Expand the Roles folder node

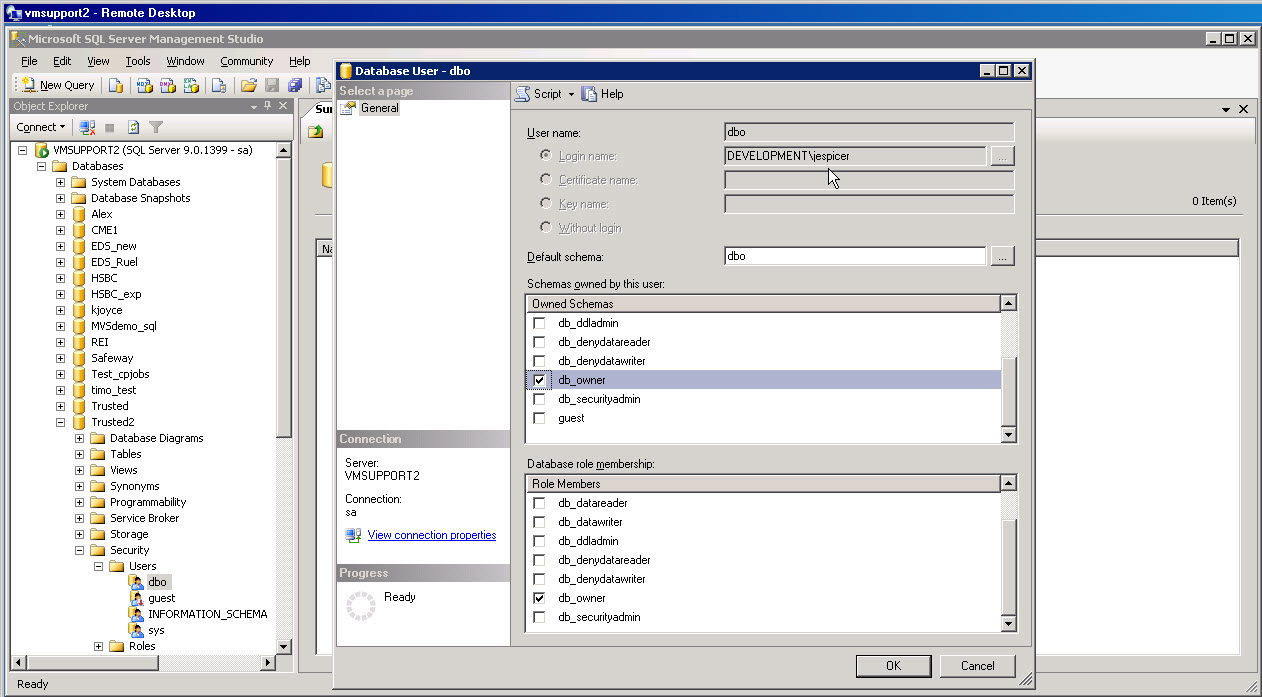98,646
